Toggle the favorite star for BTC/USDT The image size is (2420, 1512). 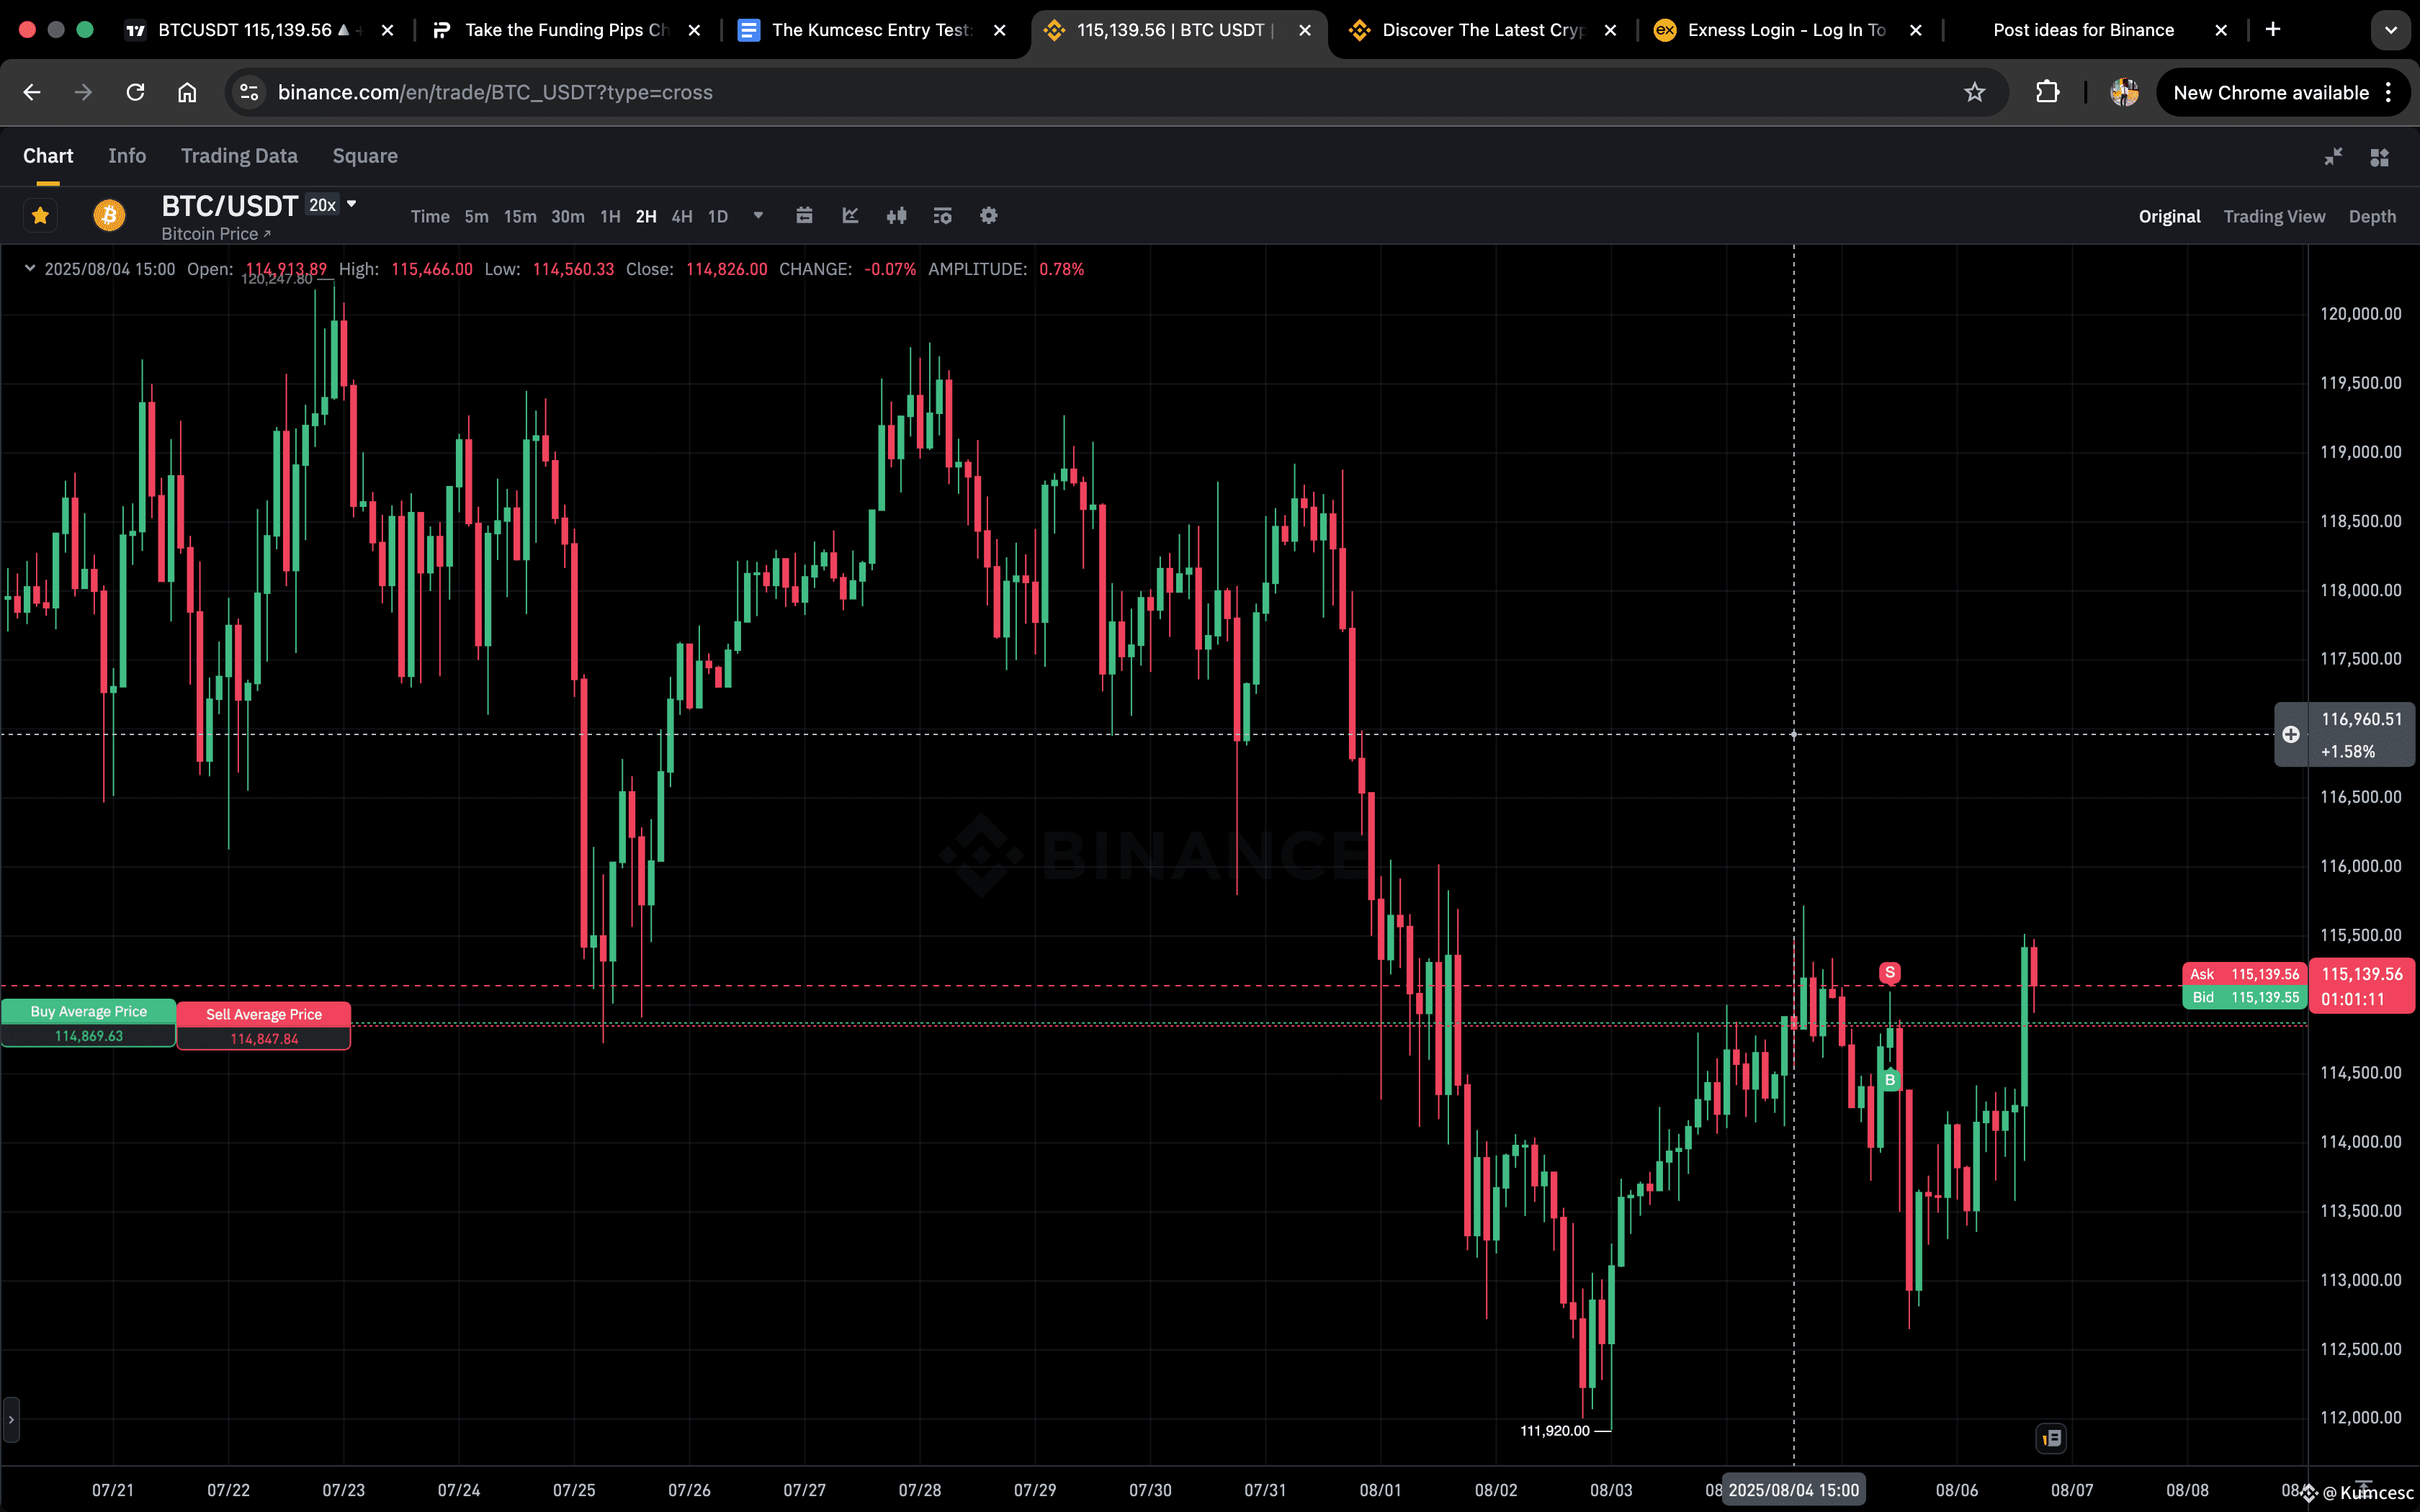40,216
